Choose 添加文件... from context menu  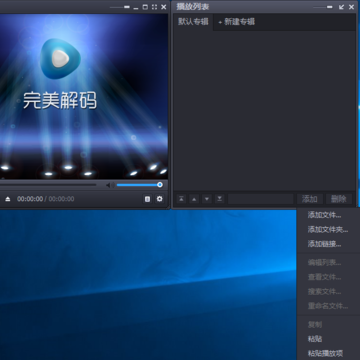click(x=328, y=215)
